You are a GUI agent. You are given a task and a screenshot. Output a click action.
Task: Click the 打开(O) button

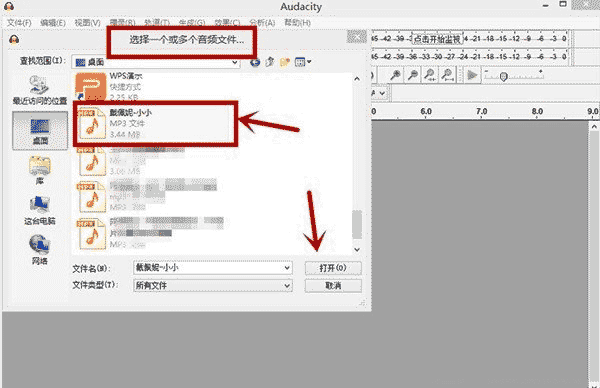(333, 268)
